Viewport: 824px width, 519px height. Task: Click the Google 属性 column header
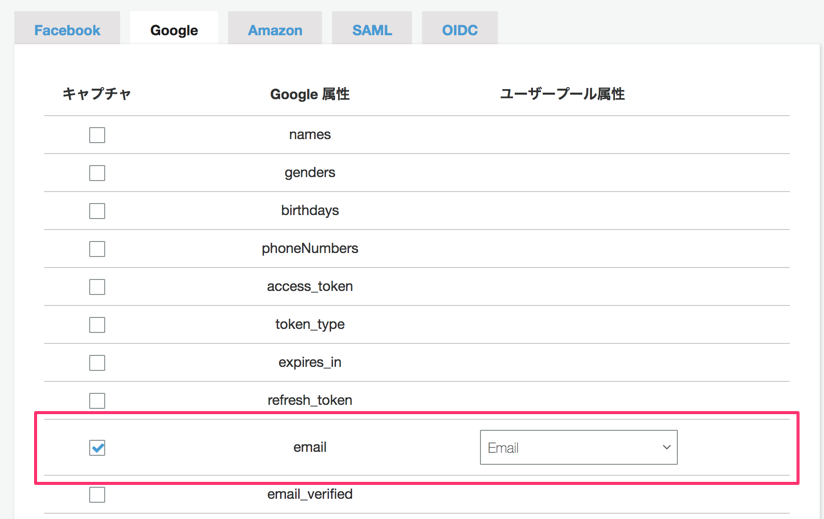(x=310, y=94)
